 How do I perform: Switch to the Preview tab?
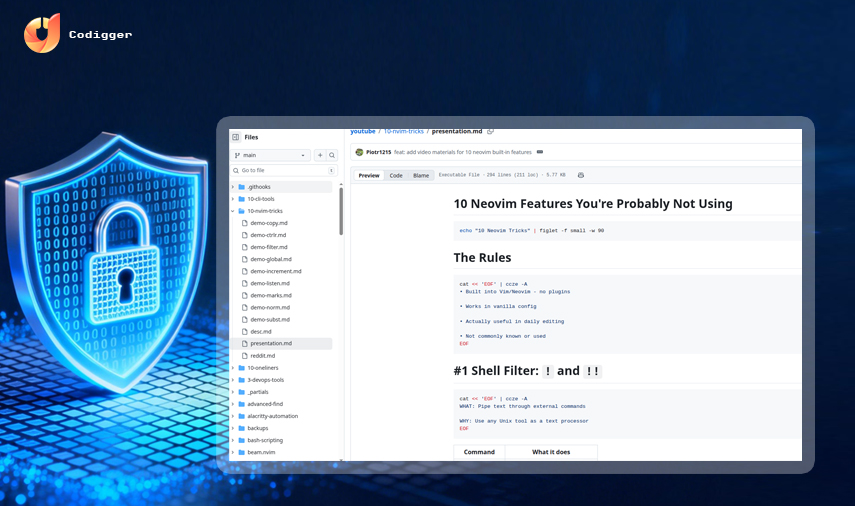[369, 175]
